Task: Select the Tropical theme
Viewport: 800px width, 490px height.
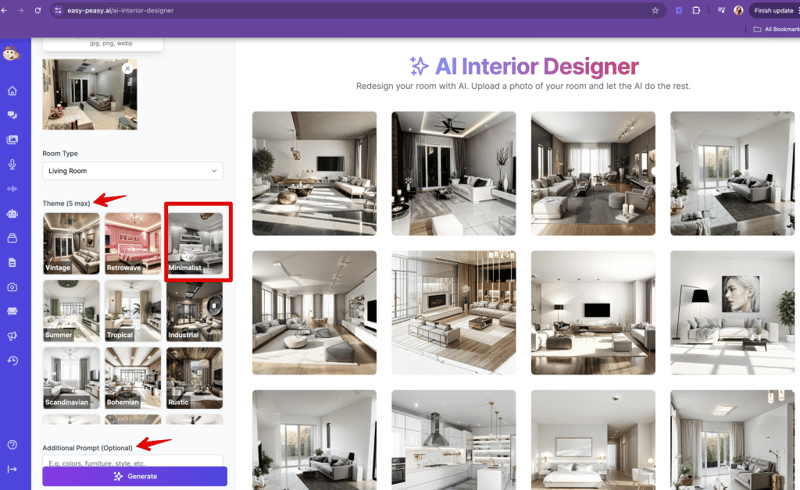Action: coord(133,311)
